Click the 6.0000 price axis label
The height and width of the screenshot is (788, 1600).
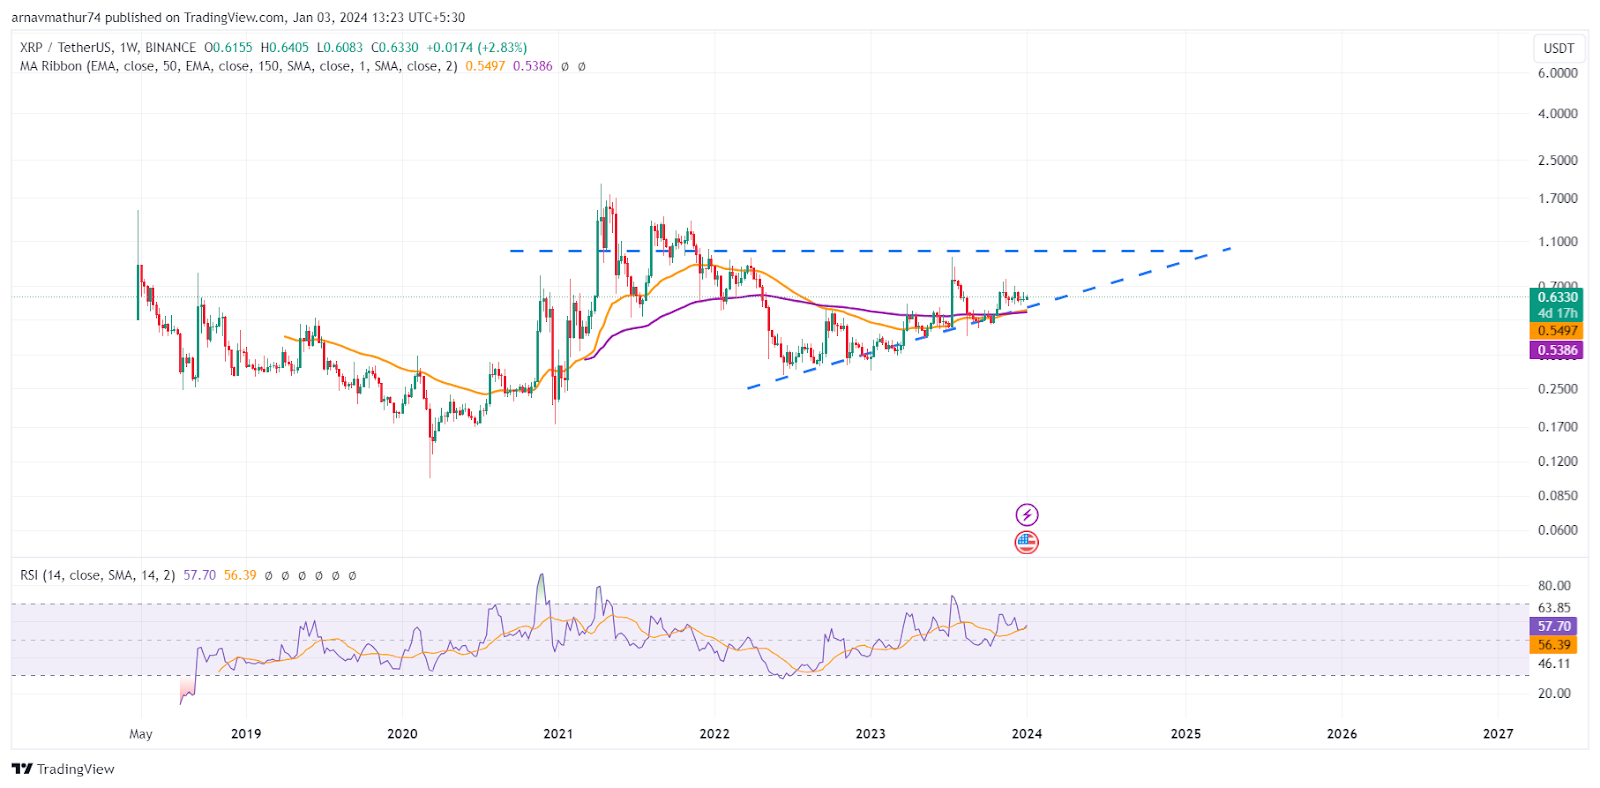pos(1558,73)
